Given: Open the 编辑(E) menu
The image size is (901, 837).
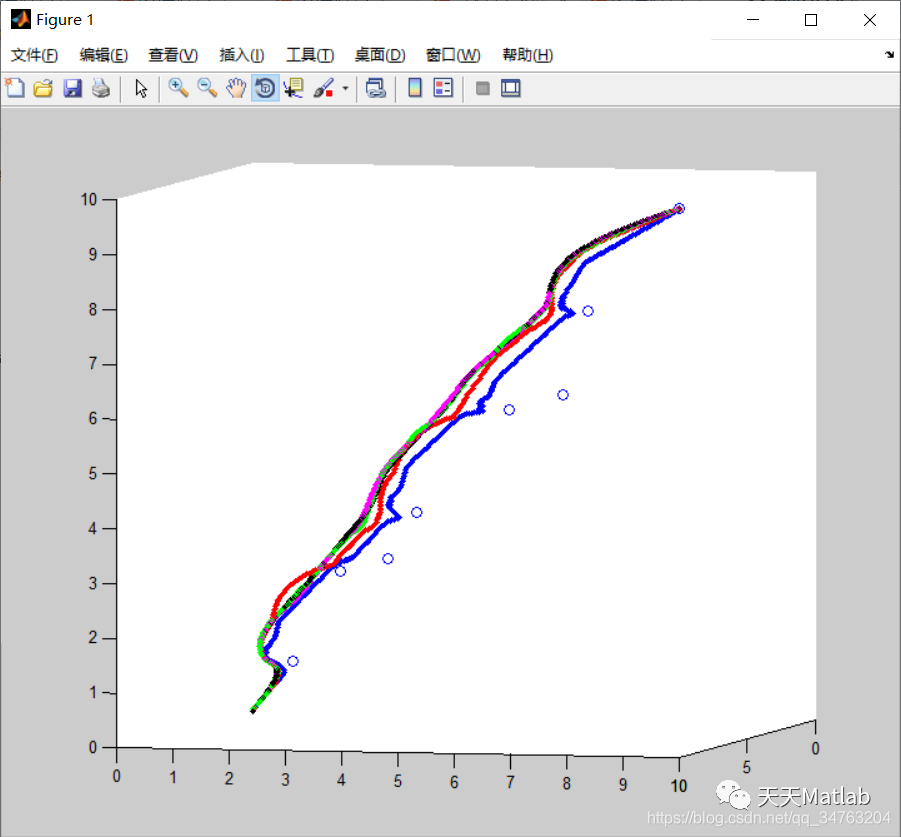Looking at the screenshot, I should point(104,55).
